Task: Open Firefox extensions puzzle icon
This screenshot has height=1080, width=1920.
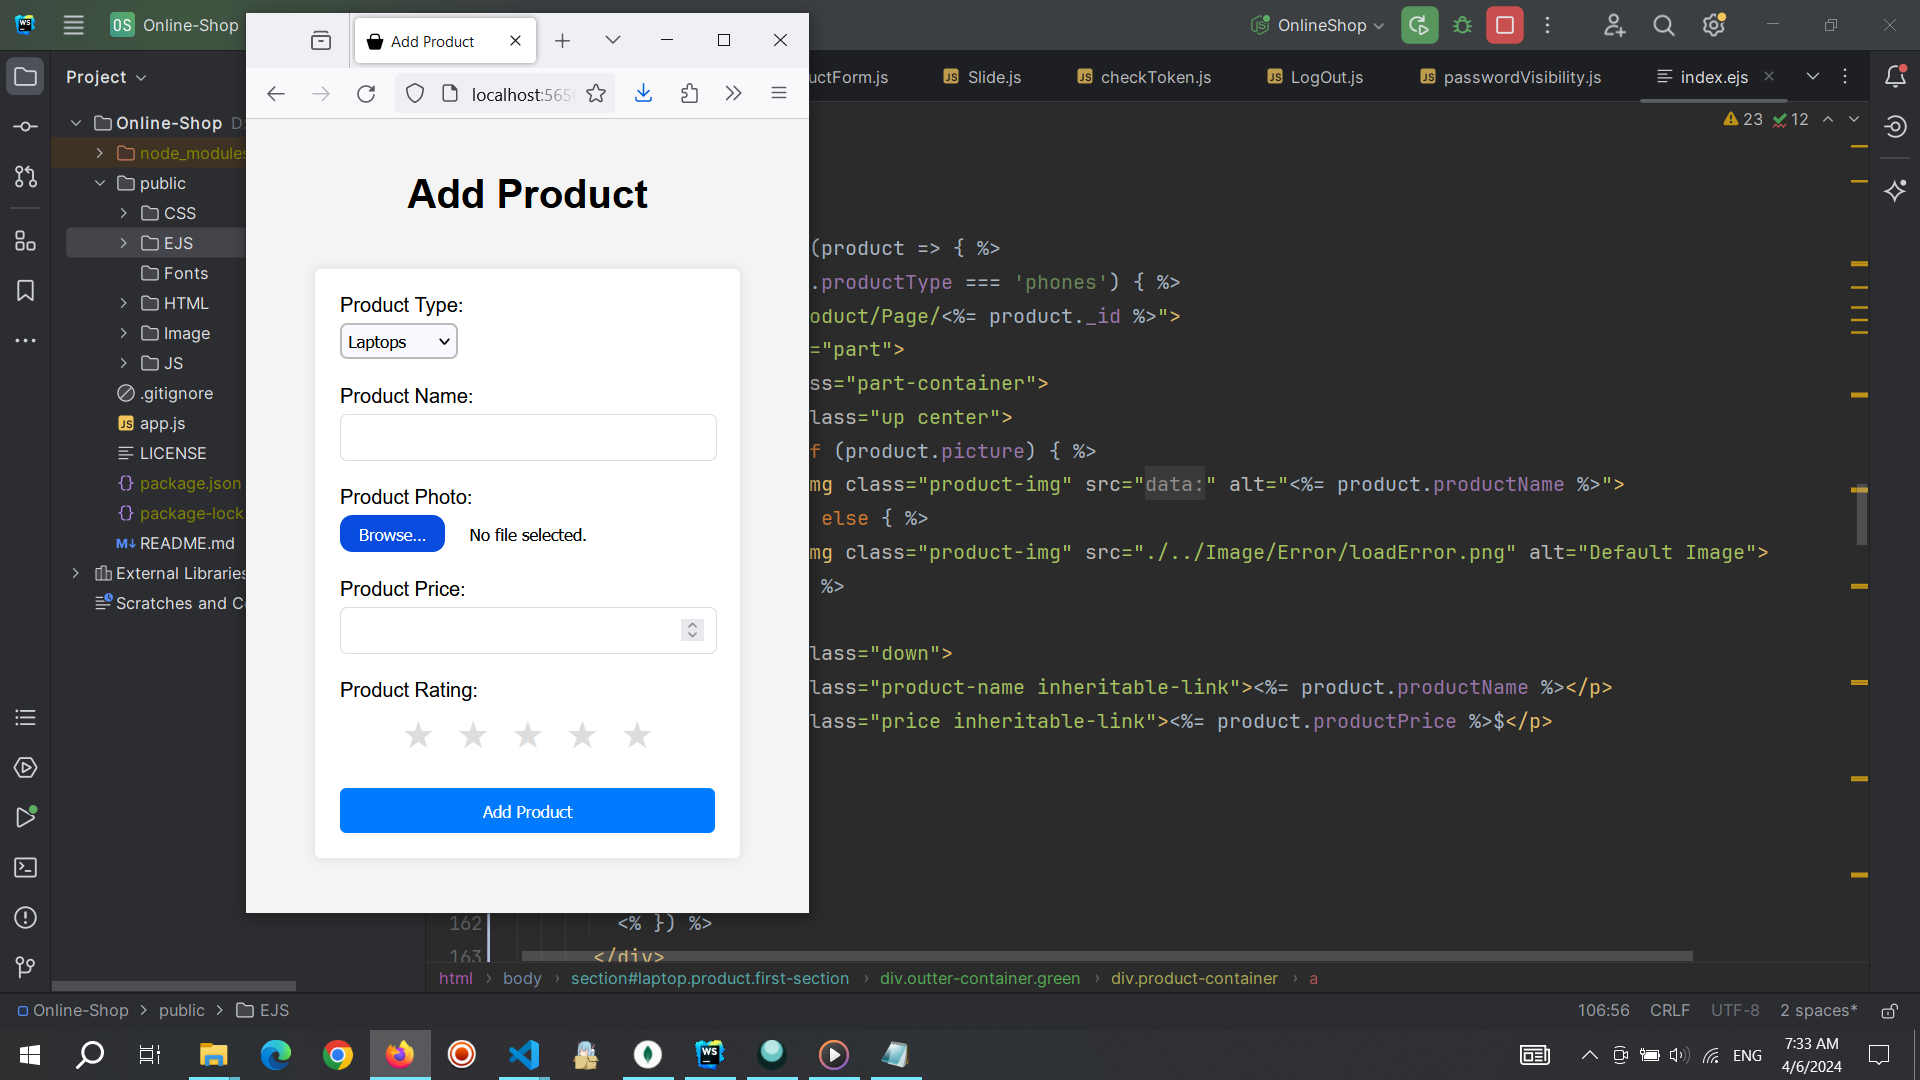Action: pos(689,94)
